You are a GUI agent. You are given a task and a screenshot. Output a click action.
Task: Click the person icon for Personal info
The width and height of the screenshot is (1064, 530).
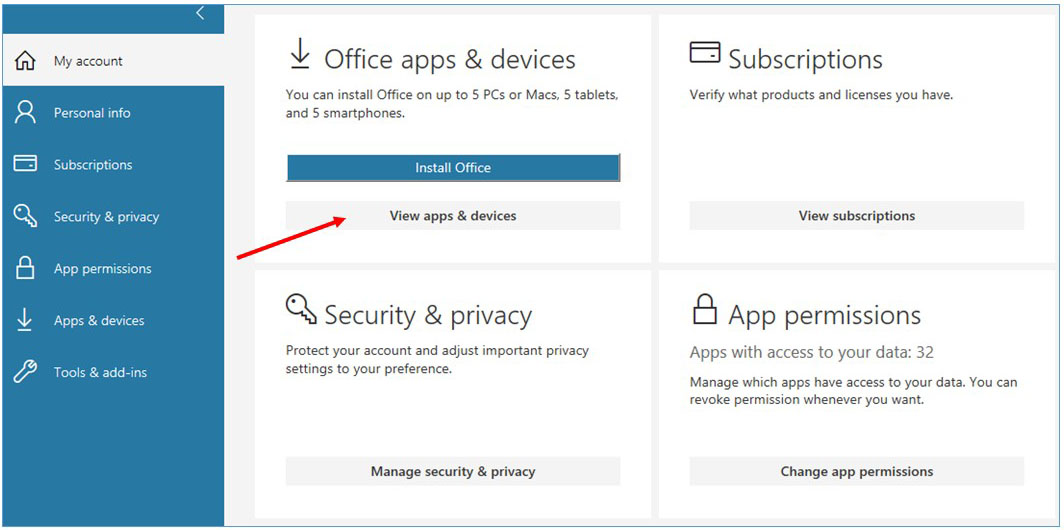(25, 113)
